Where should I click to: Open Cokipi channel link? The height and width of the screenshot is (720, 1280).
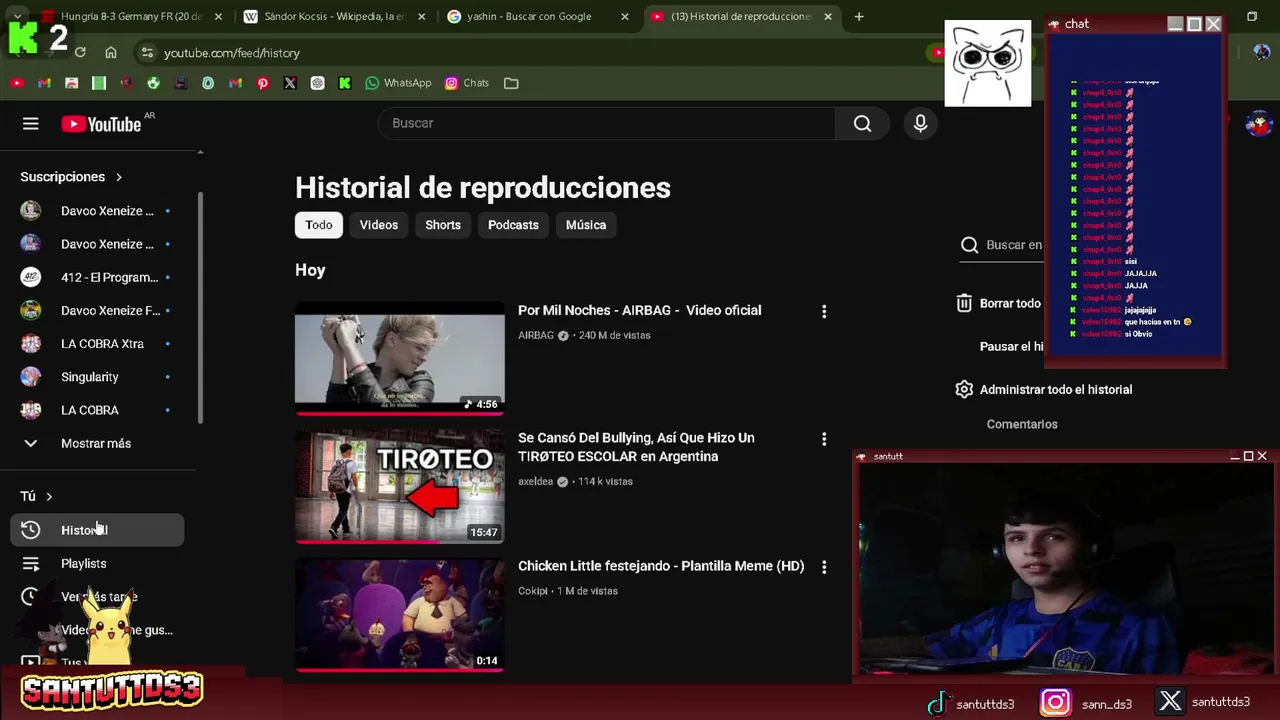533,591
